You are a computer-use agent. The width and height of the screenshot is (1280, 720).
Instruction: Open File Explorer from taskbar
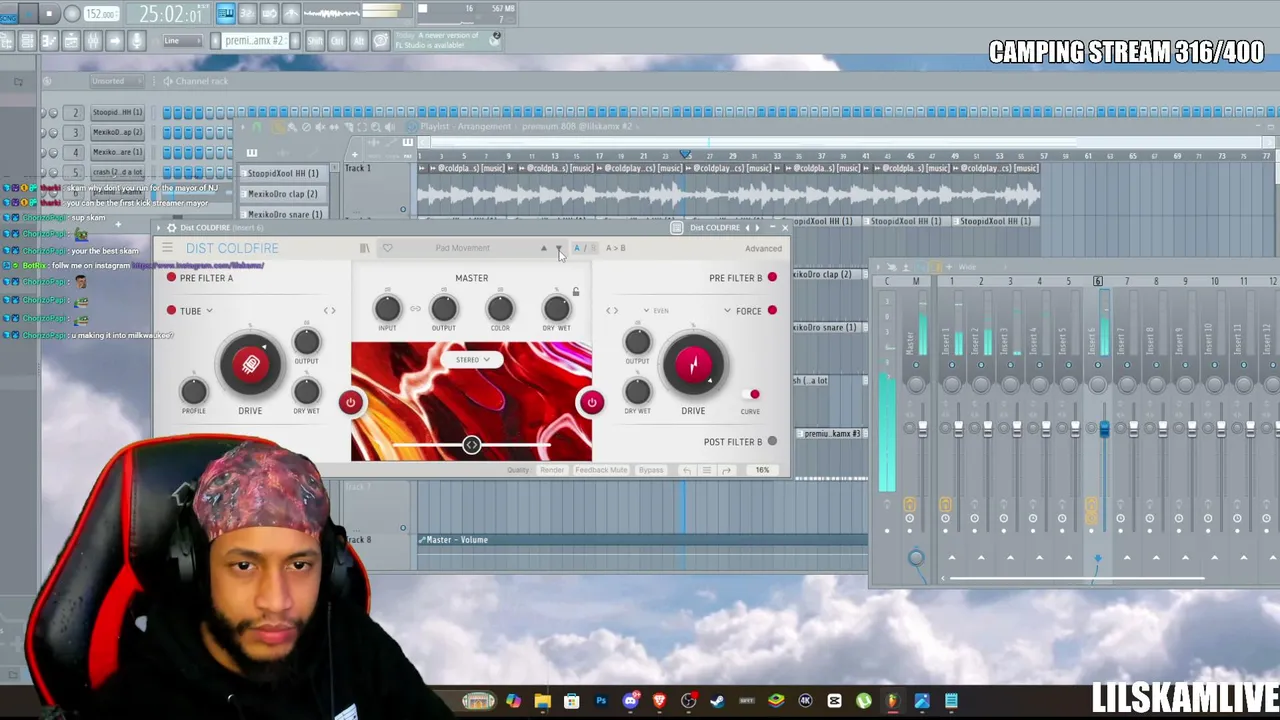tap(542, 701)
